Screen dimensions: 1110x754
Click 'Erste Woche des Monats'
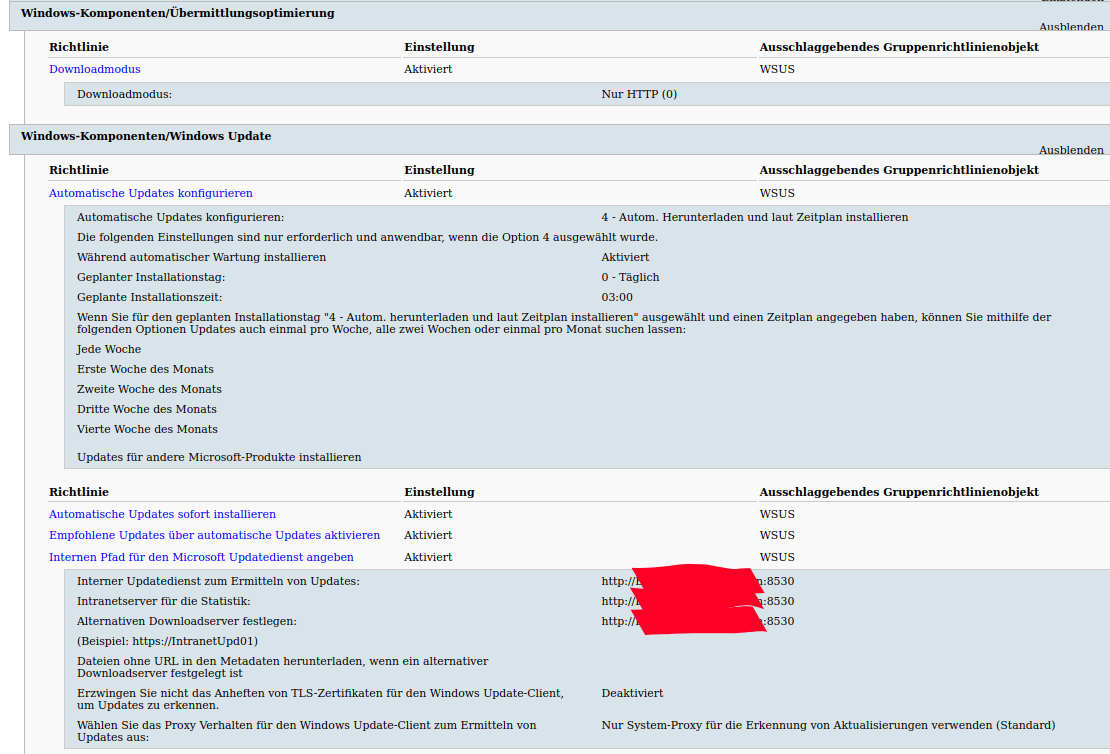point(145,369)
